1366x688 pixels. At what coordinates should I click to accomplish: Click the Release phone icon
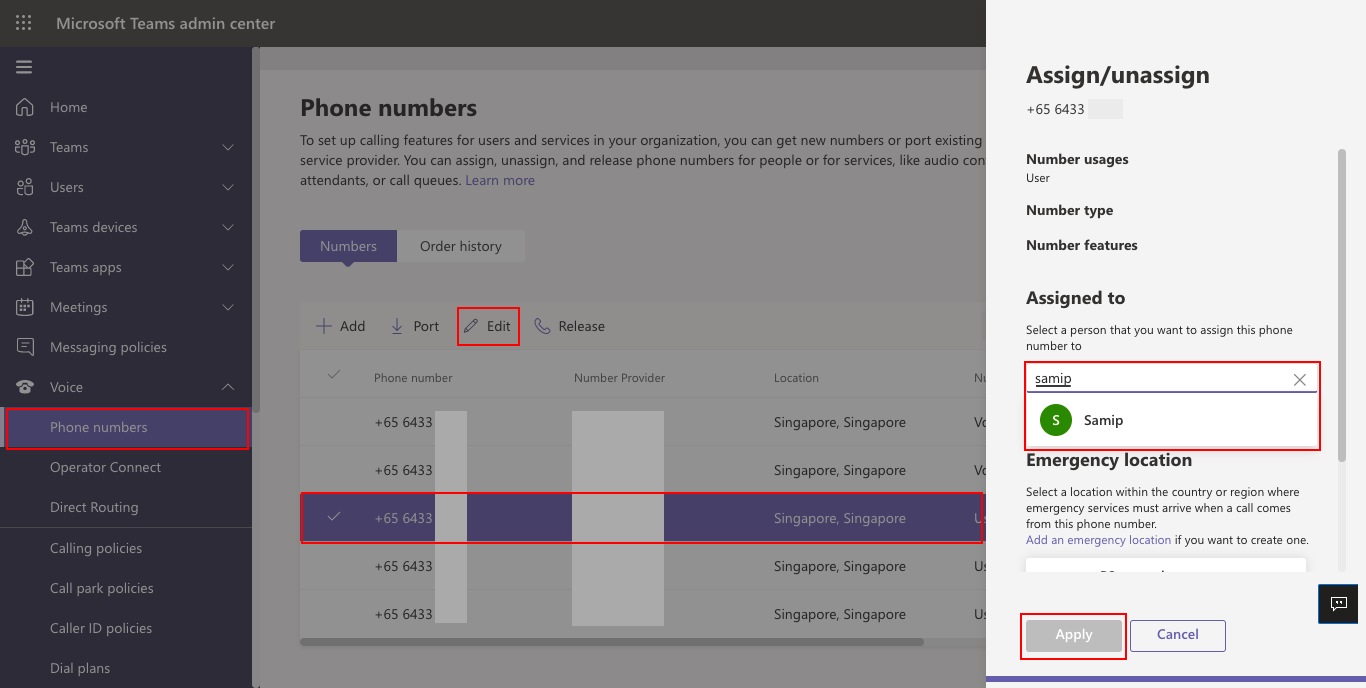tap(542, 326)
